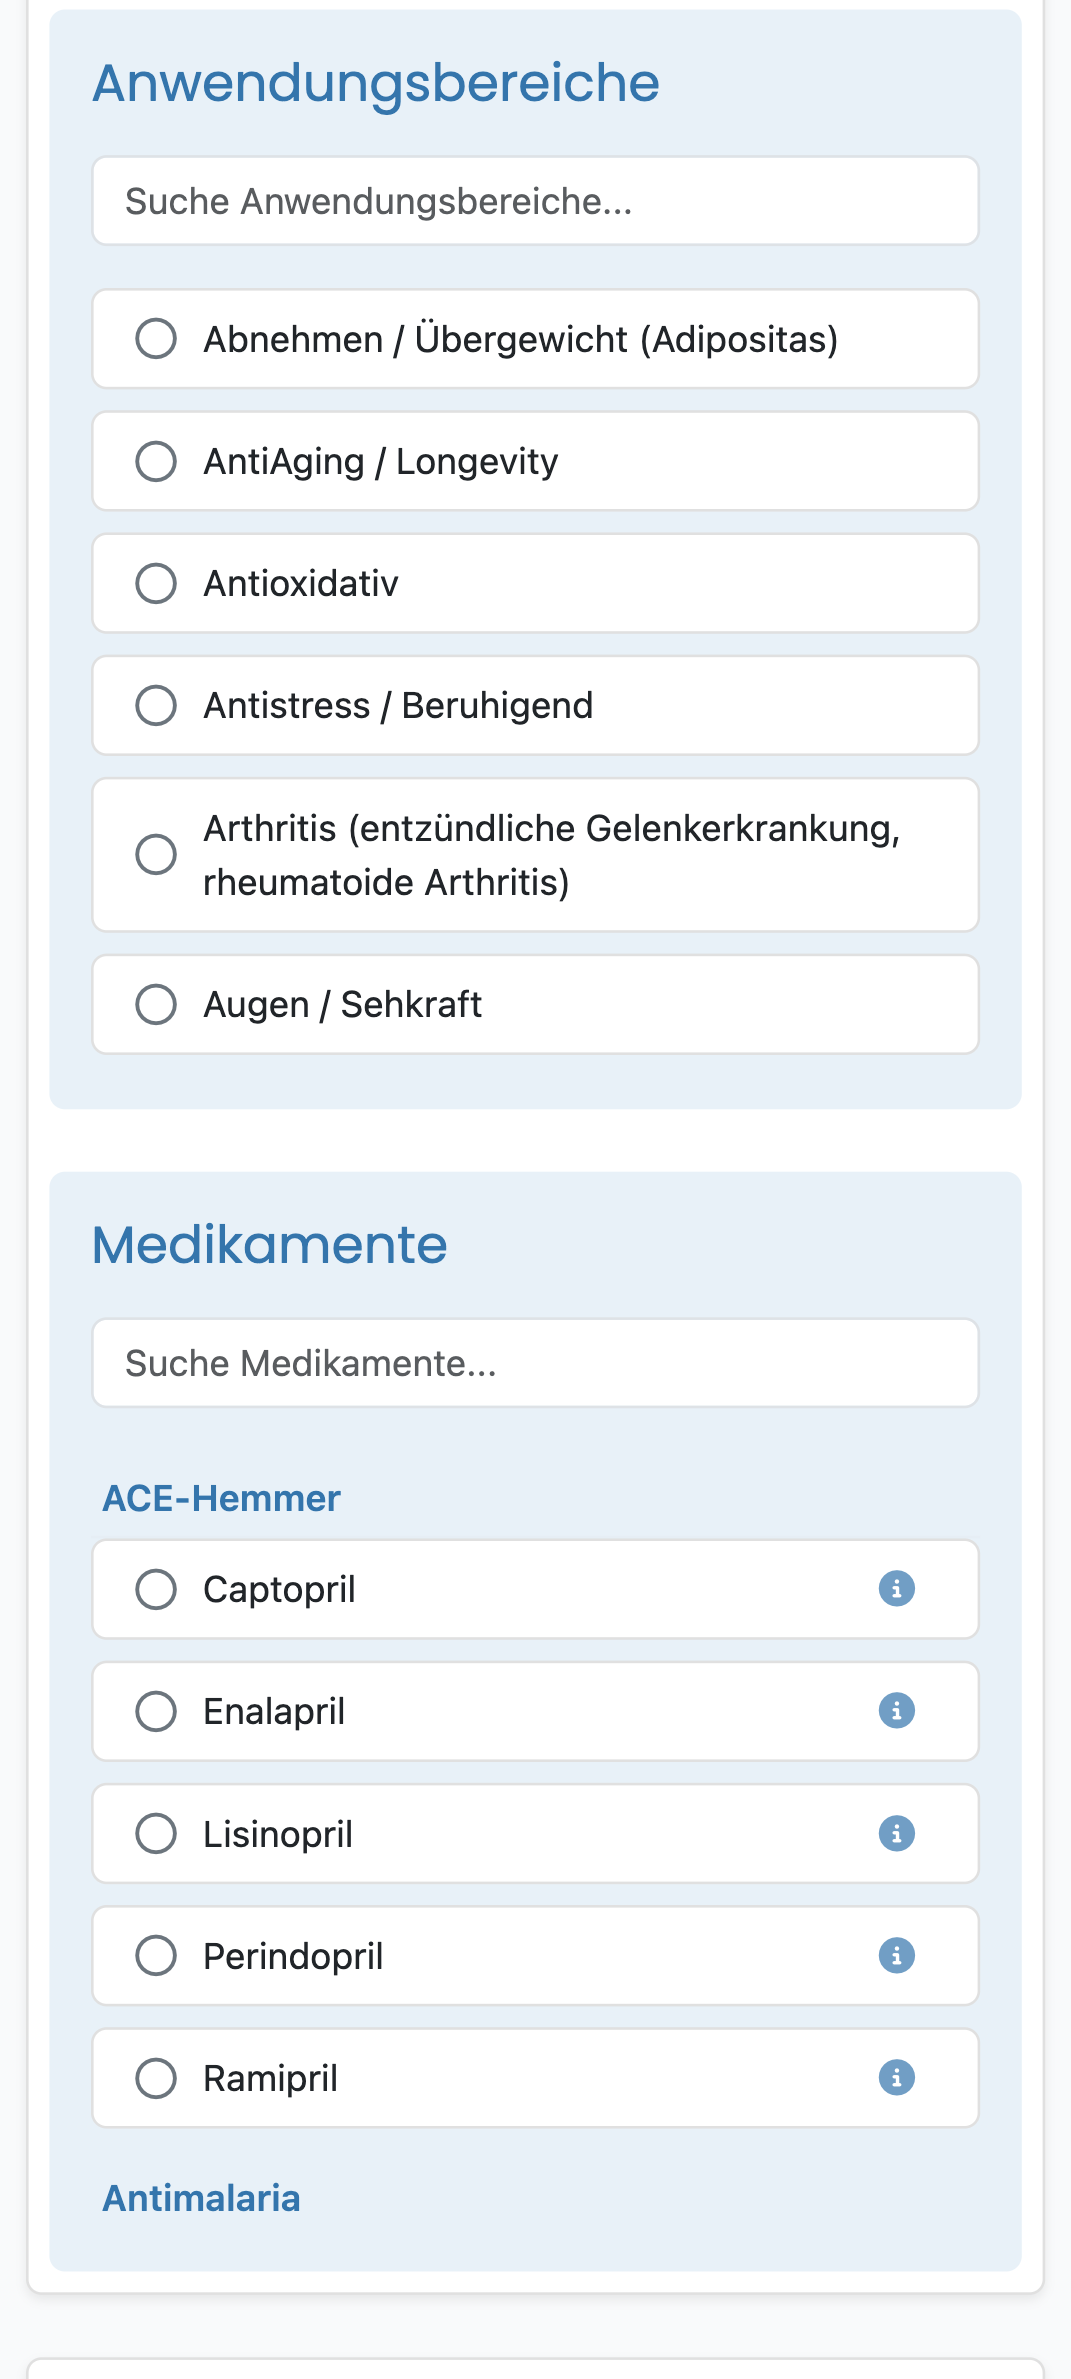This screenshot has width=1071, height=2379.
Task: Choose Enalapril medication
Action: pyautogui.click(x=156, y=1711)
